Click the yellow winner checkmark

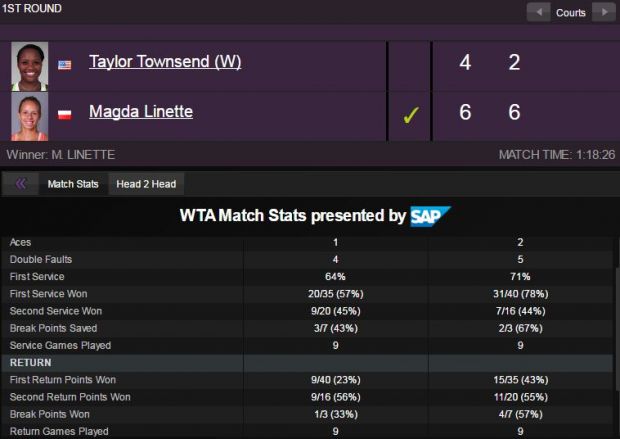[411, 115]
